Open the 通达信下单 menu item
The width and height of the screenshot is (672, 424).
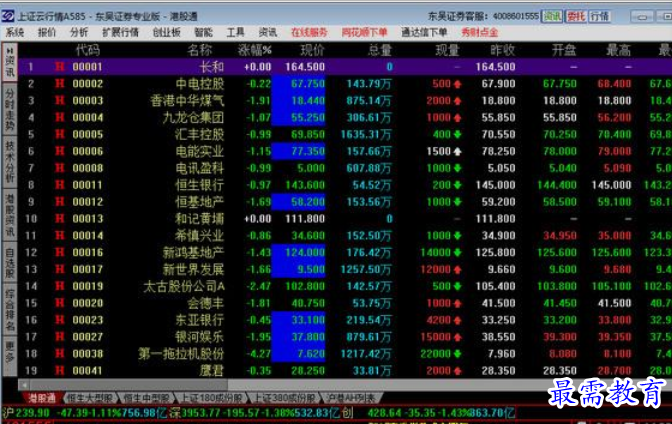coord(424,32)
